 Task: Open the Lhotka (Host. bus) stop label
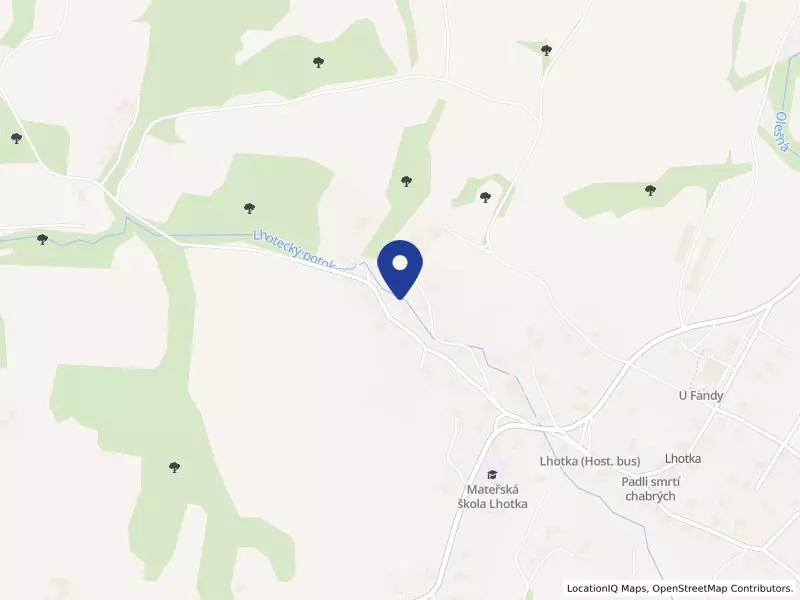pos(590,461)
